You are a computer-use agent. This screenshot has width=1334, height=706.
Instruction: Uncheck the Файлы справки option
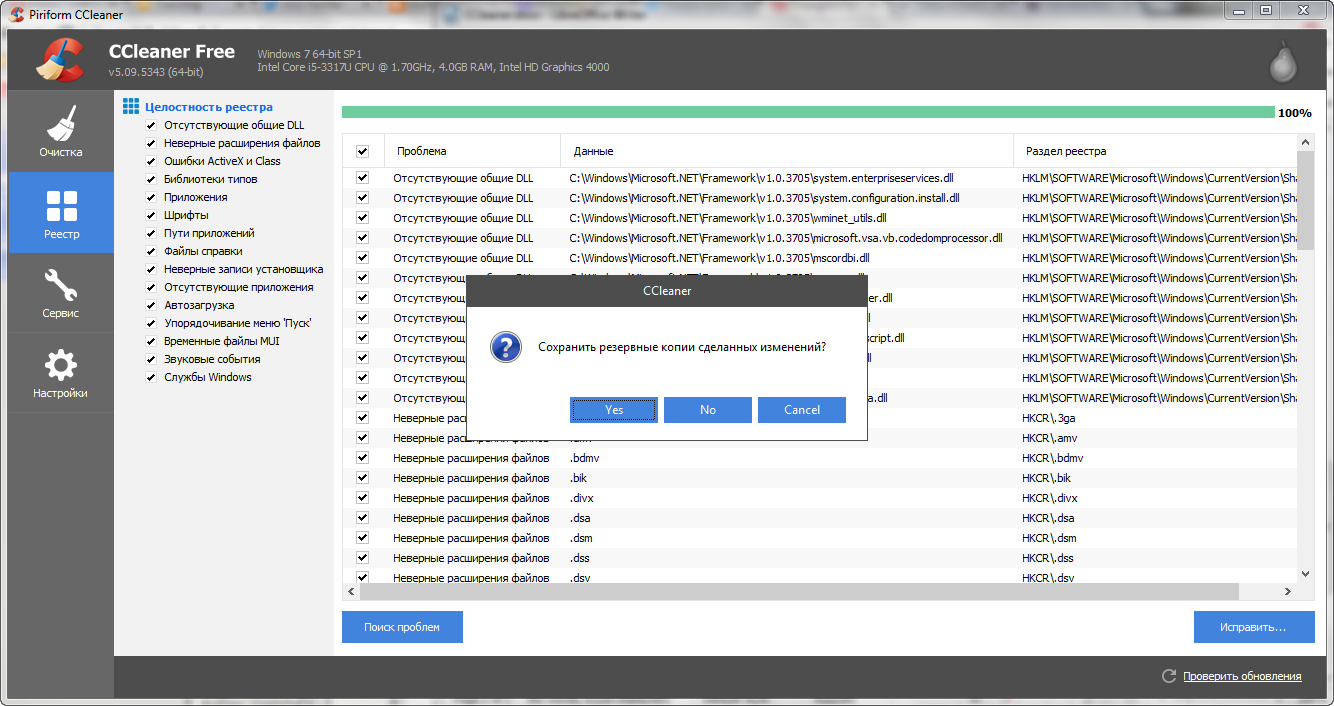click(x=151, y=251)
